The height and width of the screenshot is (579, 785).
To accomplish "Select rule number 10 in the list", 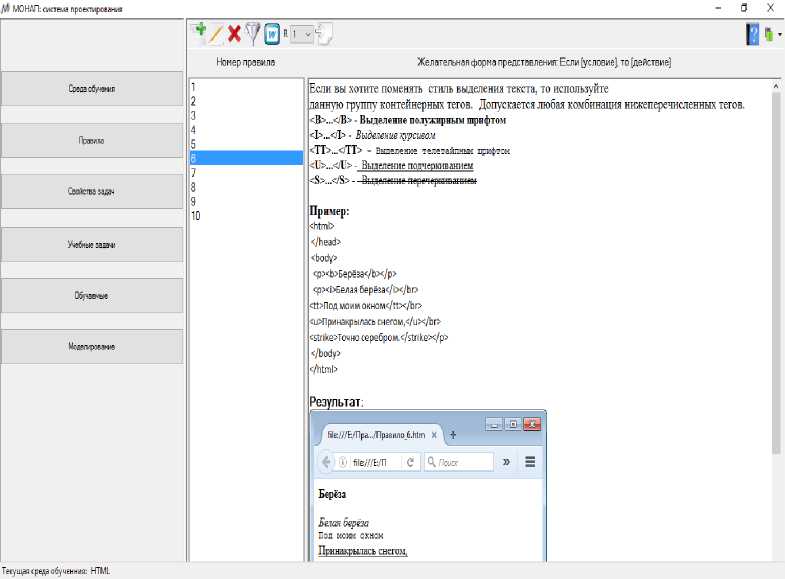I will [246, 216].
